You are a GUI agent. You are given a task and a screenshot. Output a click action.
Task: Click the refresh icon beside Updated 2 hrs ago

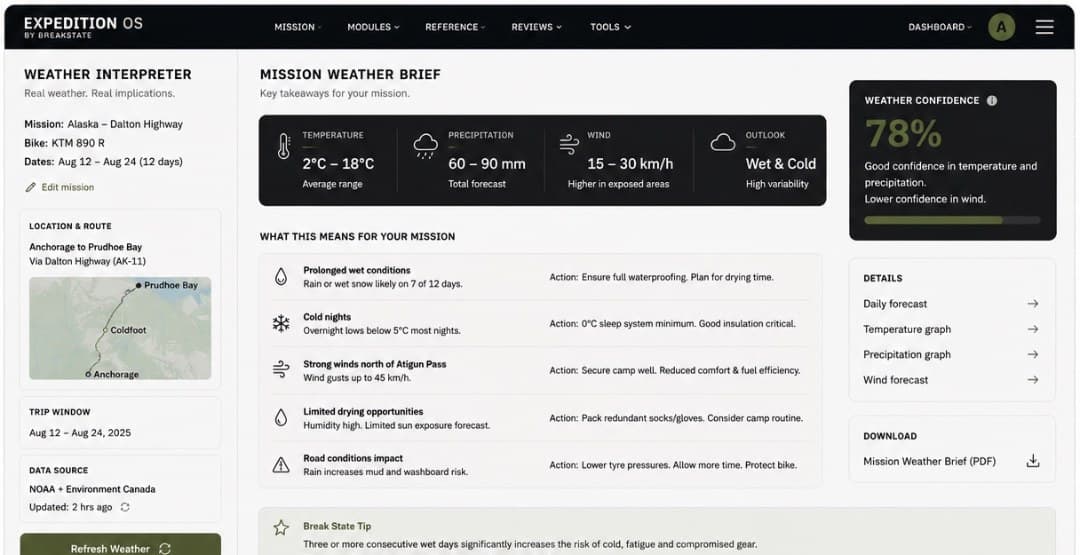point(125,507)
